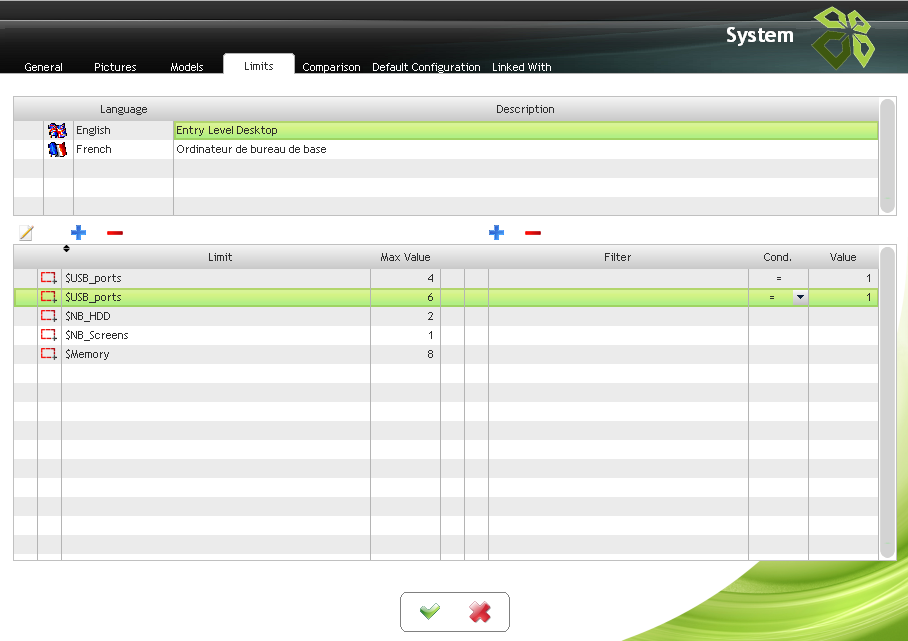Click the French description text field
The width and height of the screenshot is (908, 641).
pyautogui.click(x=525, y=149)
